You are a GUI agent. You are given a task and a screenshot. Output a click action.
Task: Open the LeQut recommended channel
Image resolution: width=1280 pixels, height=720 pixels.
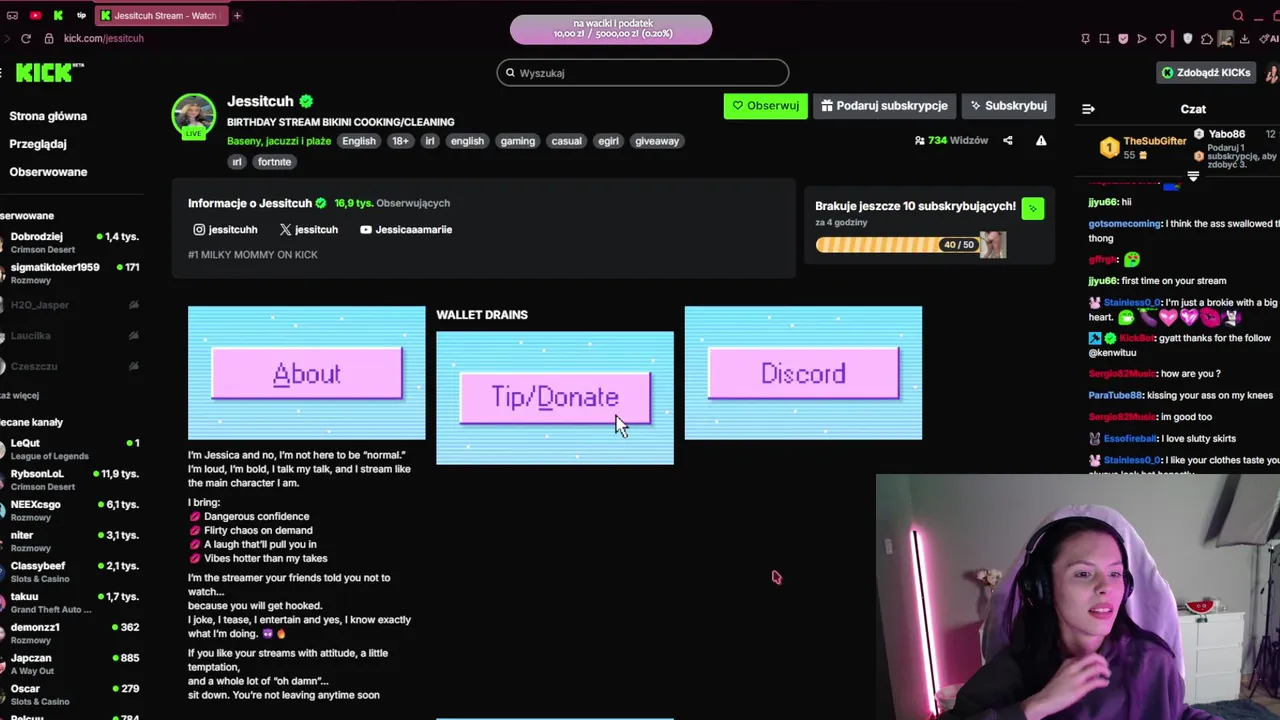click(x=70, y=449)
